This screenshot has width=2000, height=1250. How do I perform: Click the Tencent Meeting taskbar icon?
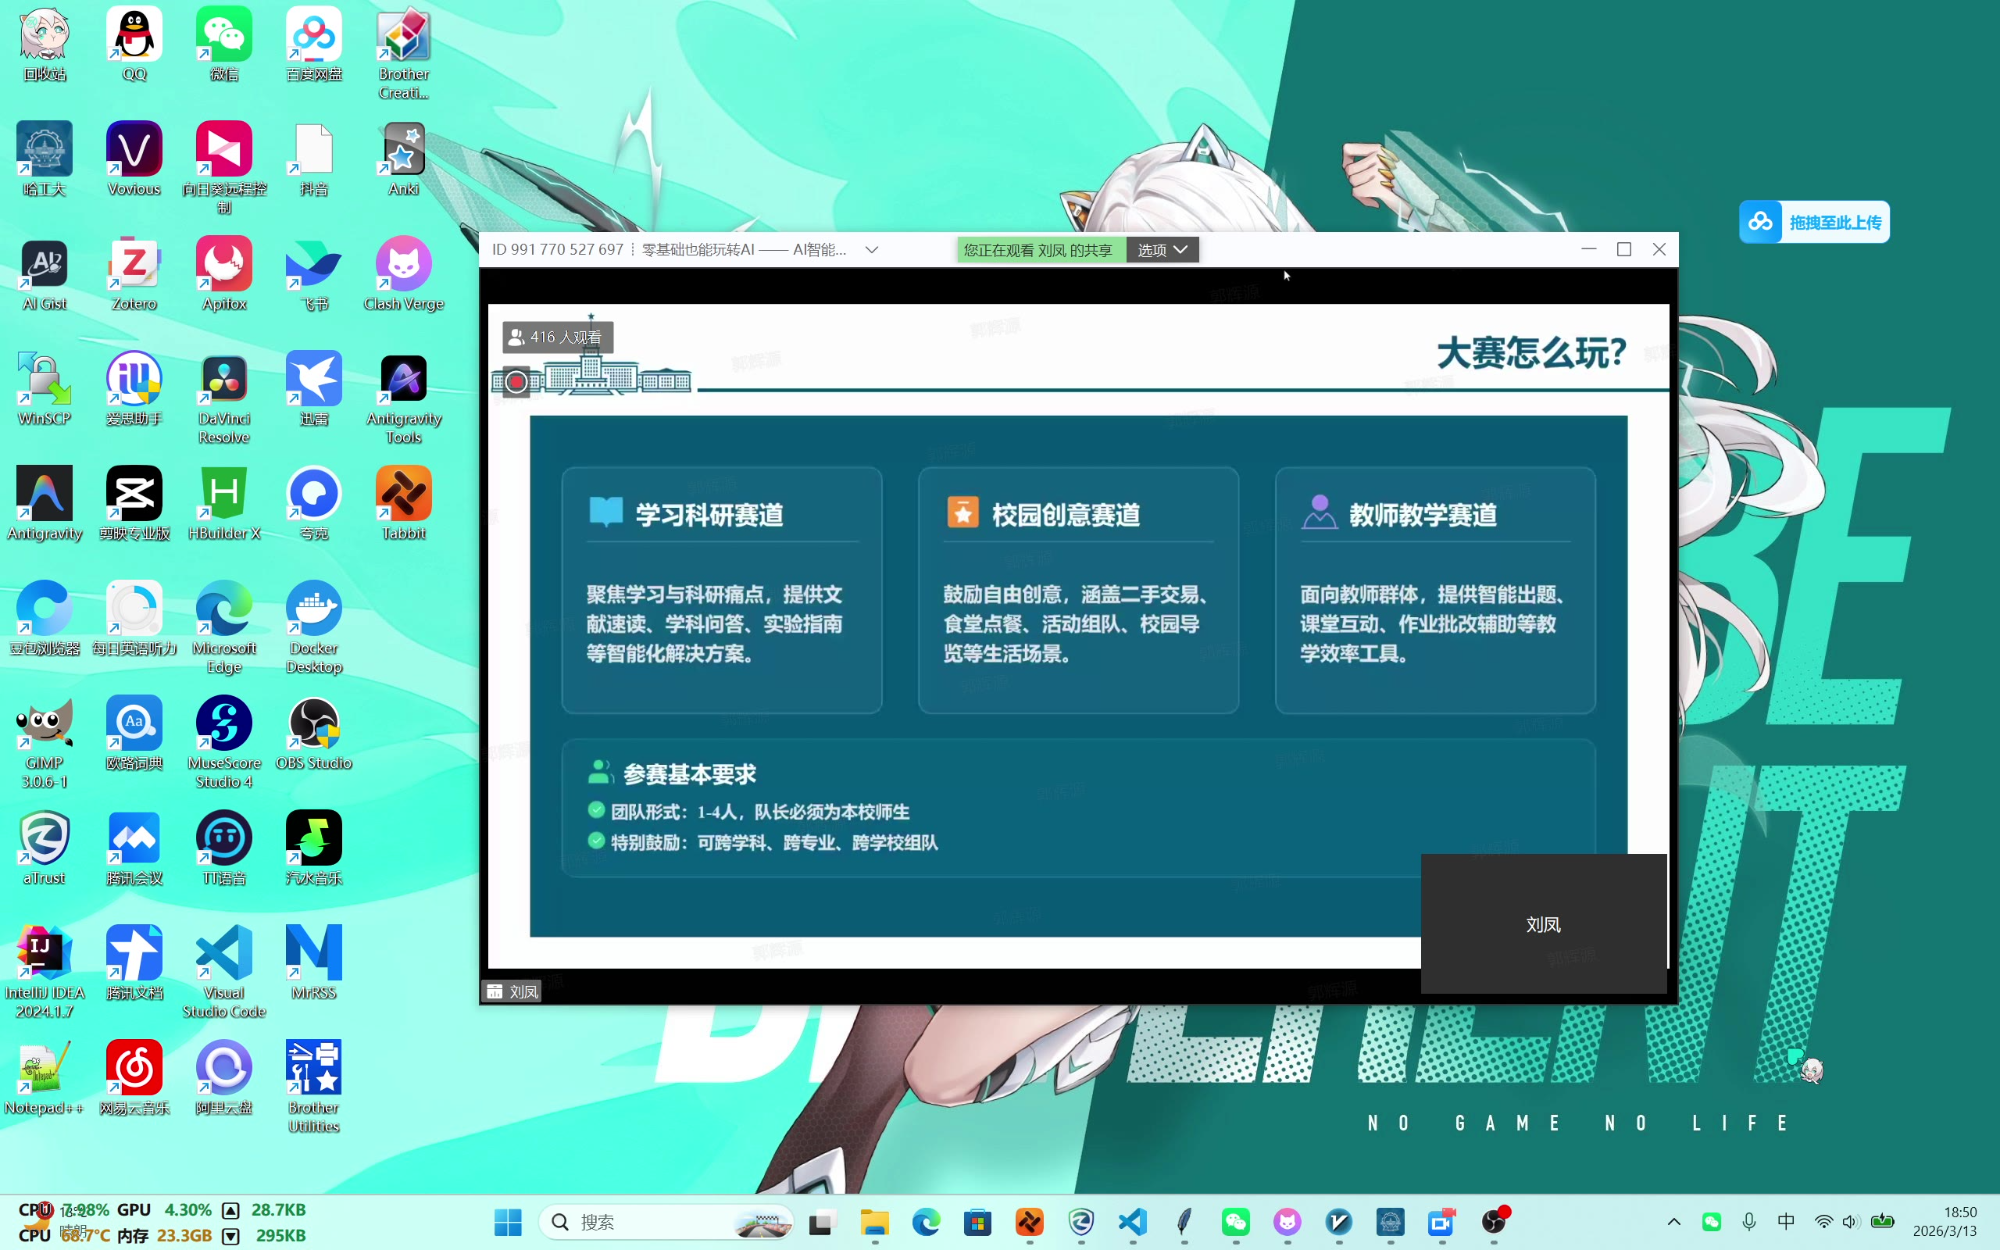click(1441, 1222)
